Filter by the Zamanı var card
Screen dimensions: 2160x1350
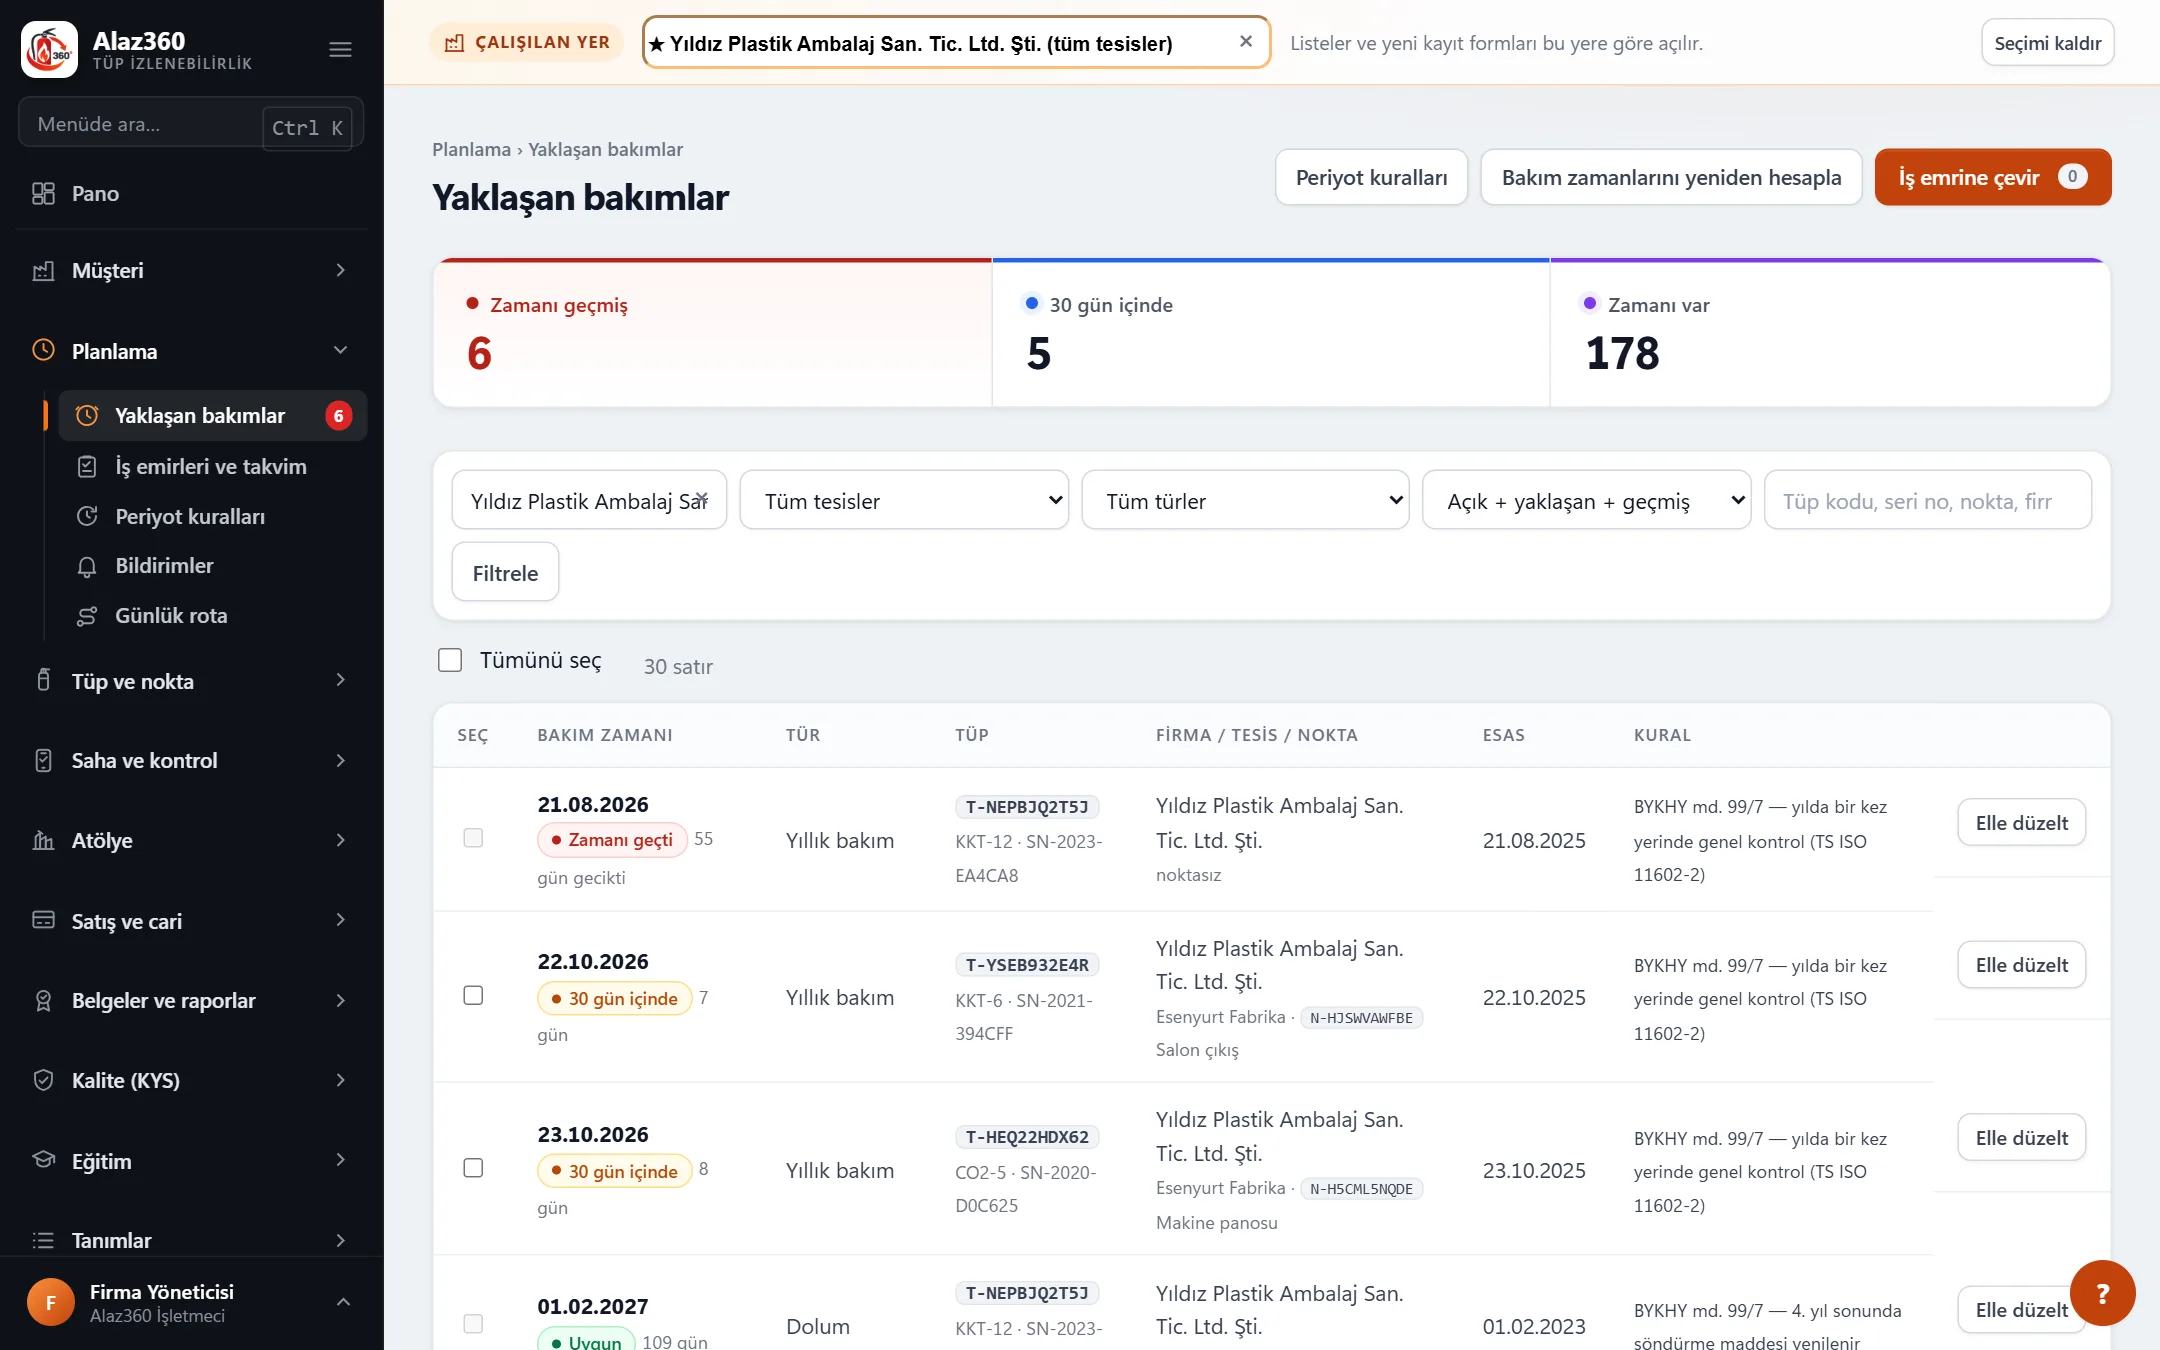1830,333
